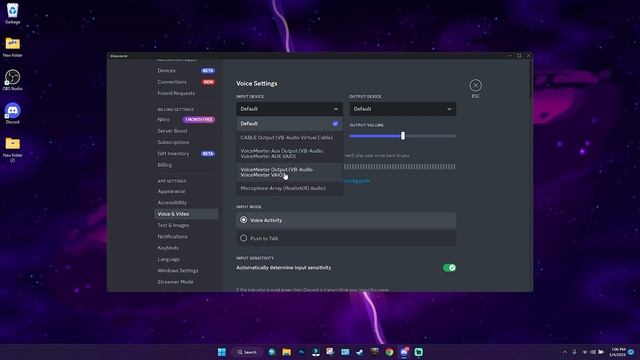The height and width of the screenshot is (360, 640).
Task: Choose CABLE Output (VB-Audio Virtual Cable)
Action: pos(289,138)
